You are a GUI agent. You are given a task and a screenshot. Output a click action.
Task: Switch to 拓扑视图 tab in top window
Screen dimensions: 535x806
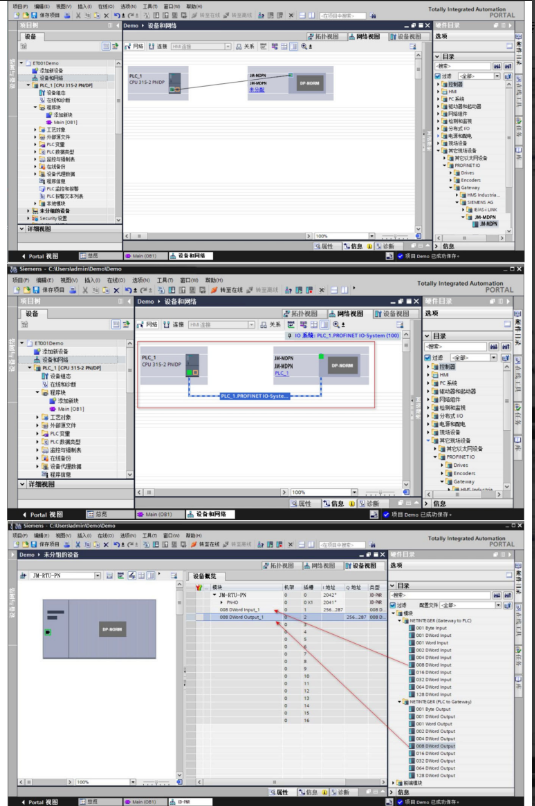323,36
